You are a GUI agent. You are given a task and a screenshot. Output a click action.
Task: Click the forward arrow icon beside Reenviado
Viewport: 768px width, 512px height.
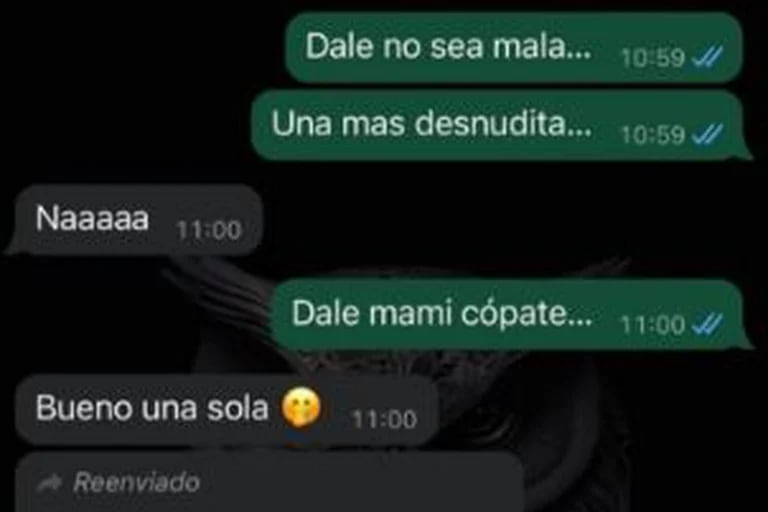click(x=49, y=483)
